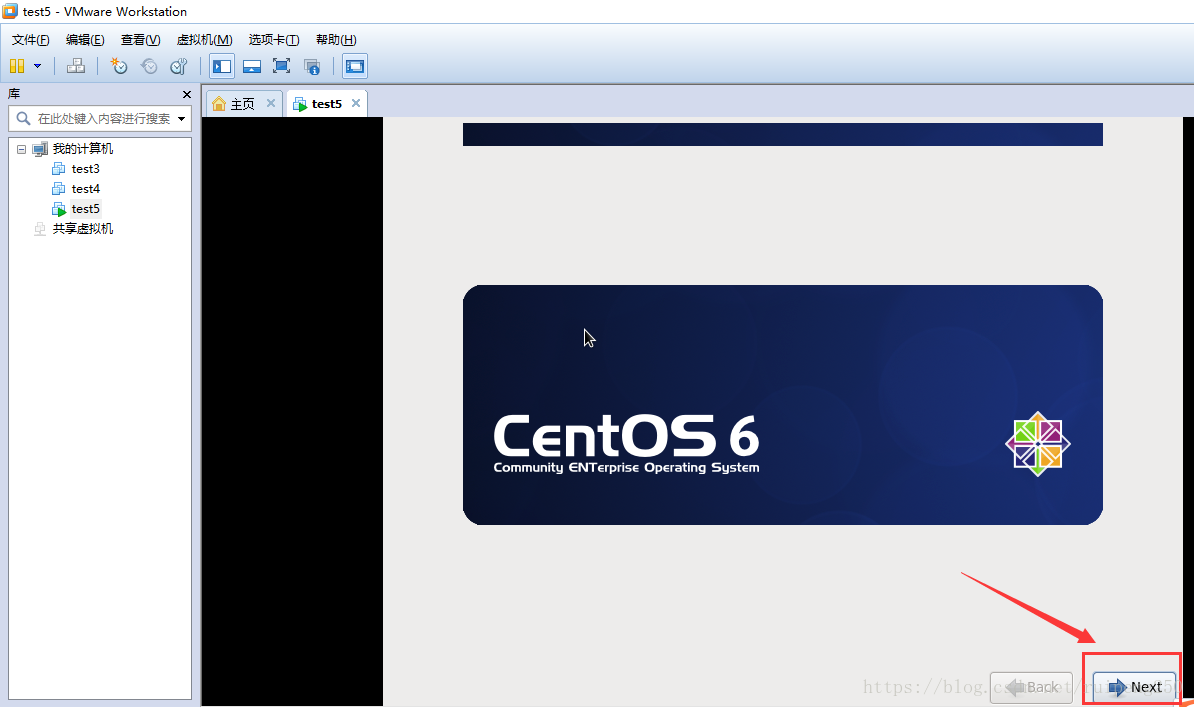Viewport: 1194px width, 707px height.
Task: Click the library search input field
Action: (x=99, y=119)
